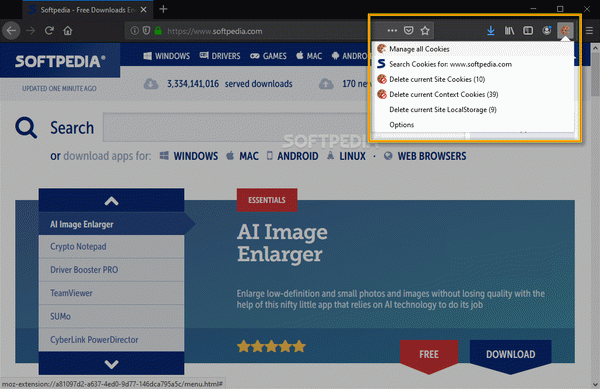Viewport: 600px width, 389px height.
Task: Open the Firefox account icon
Action: coord(547,31)
